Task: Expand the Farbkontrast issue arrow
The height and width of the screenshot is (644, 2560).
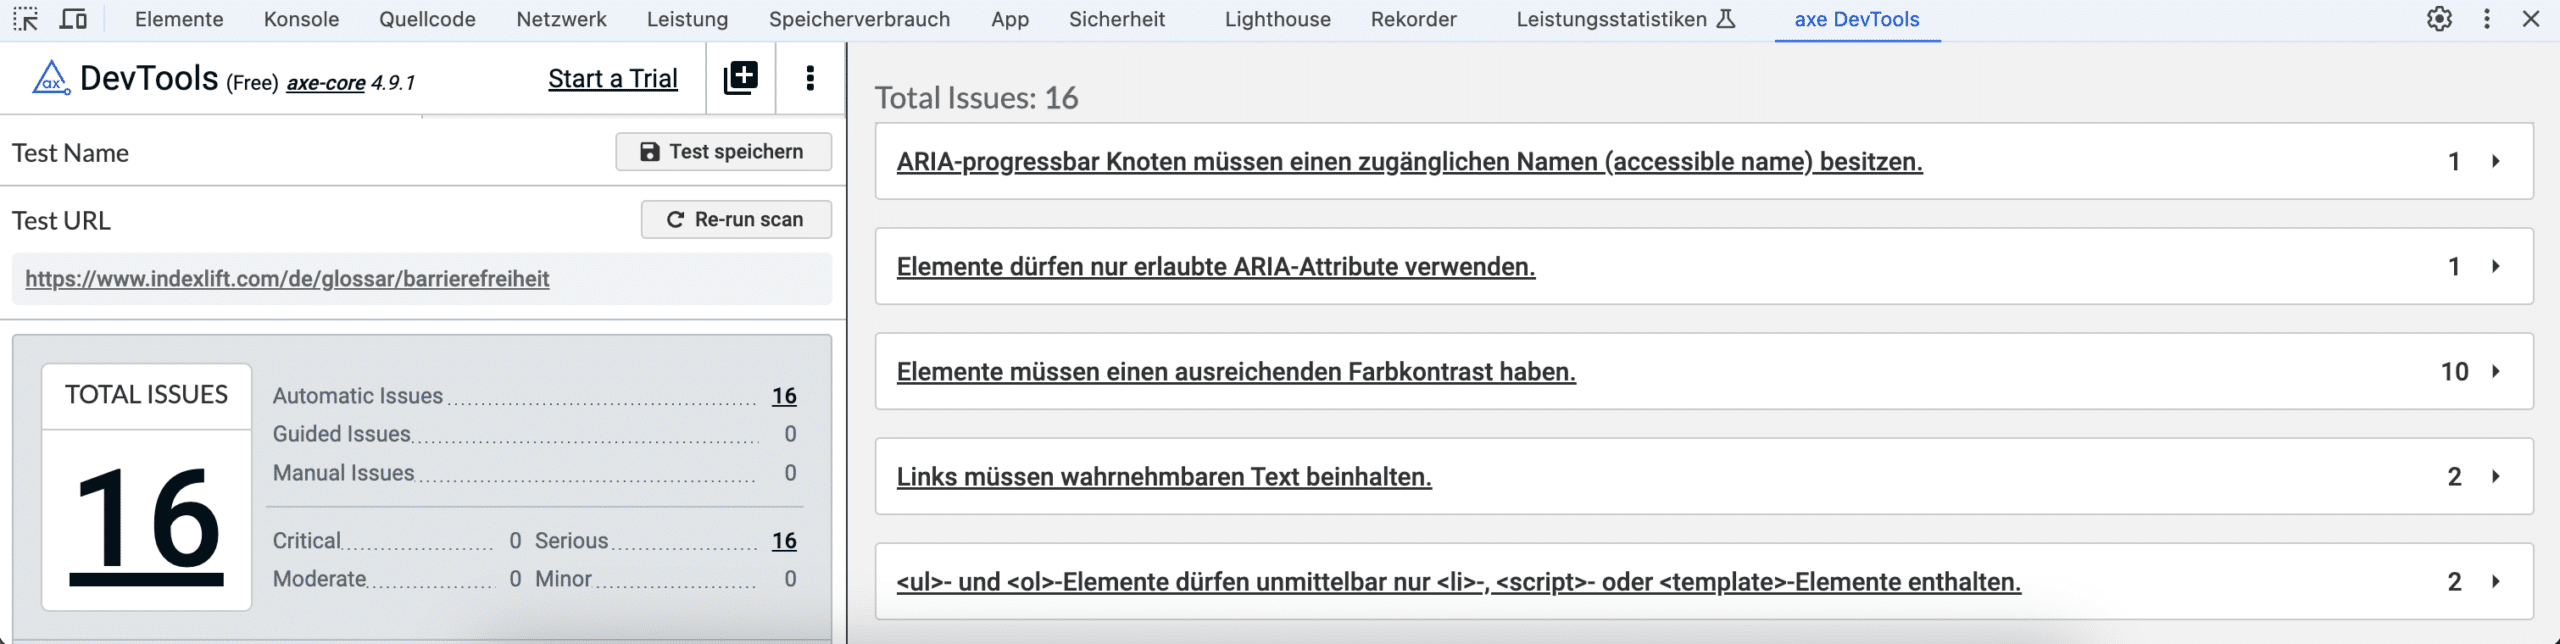Action: coord(2496,371)
